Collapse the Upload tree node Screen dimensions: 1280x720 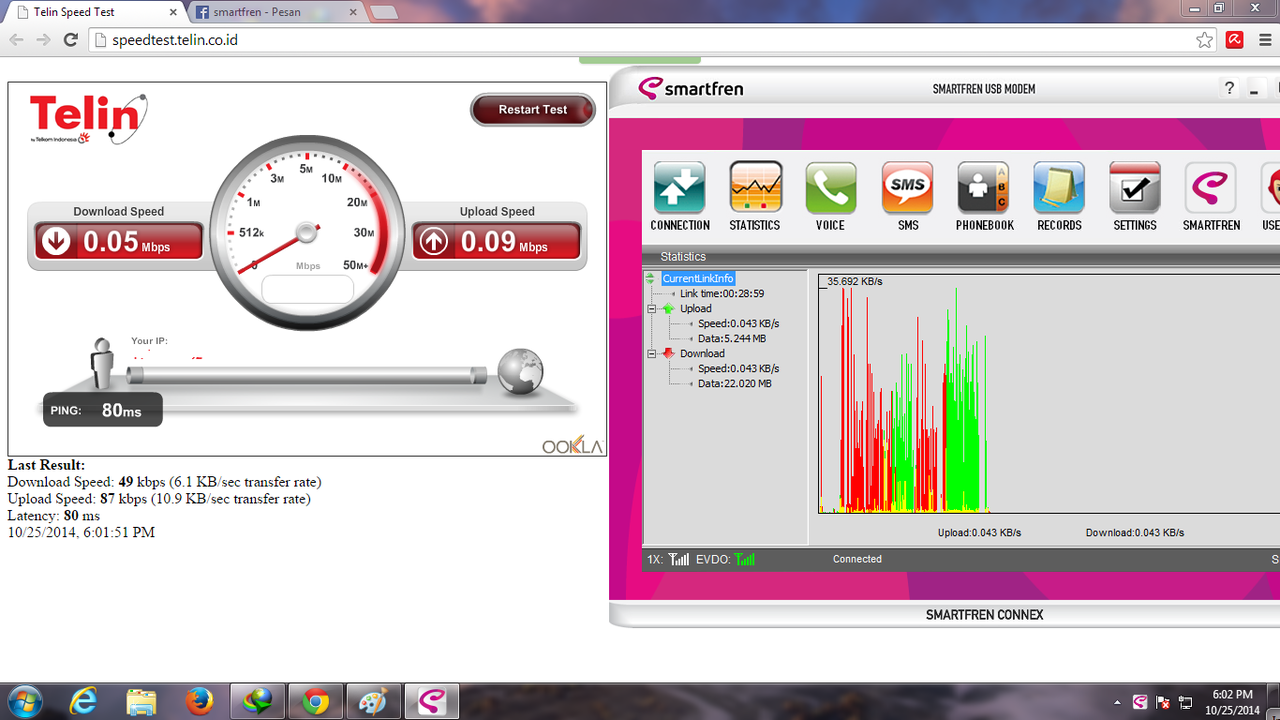[x=652, y=309]
